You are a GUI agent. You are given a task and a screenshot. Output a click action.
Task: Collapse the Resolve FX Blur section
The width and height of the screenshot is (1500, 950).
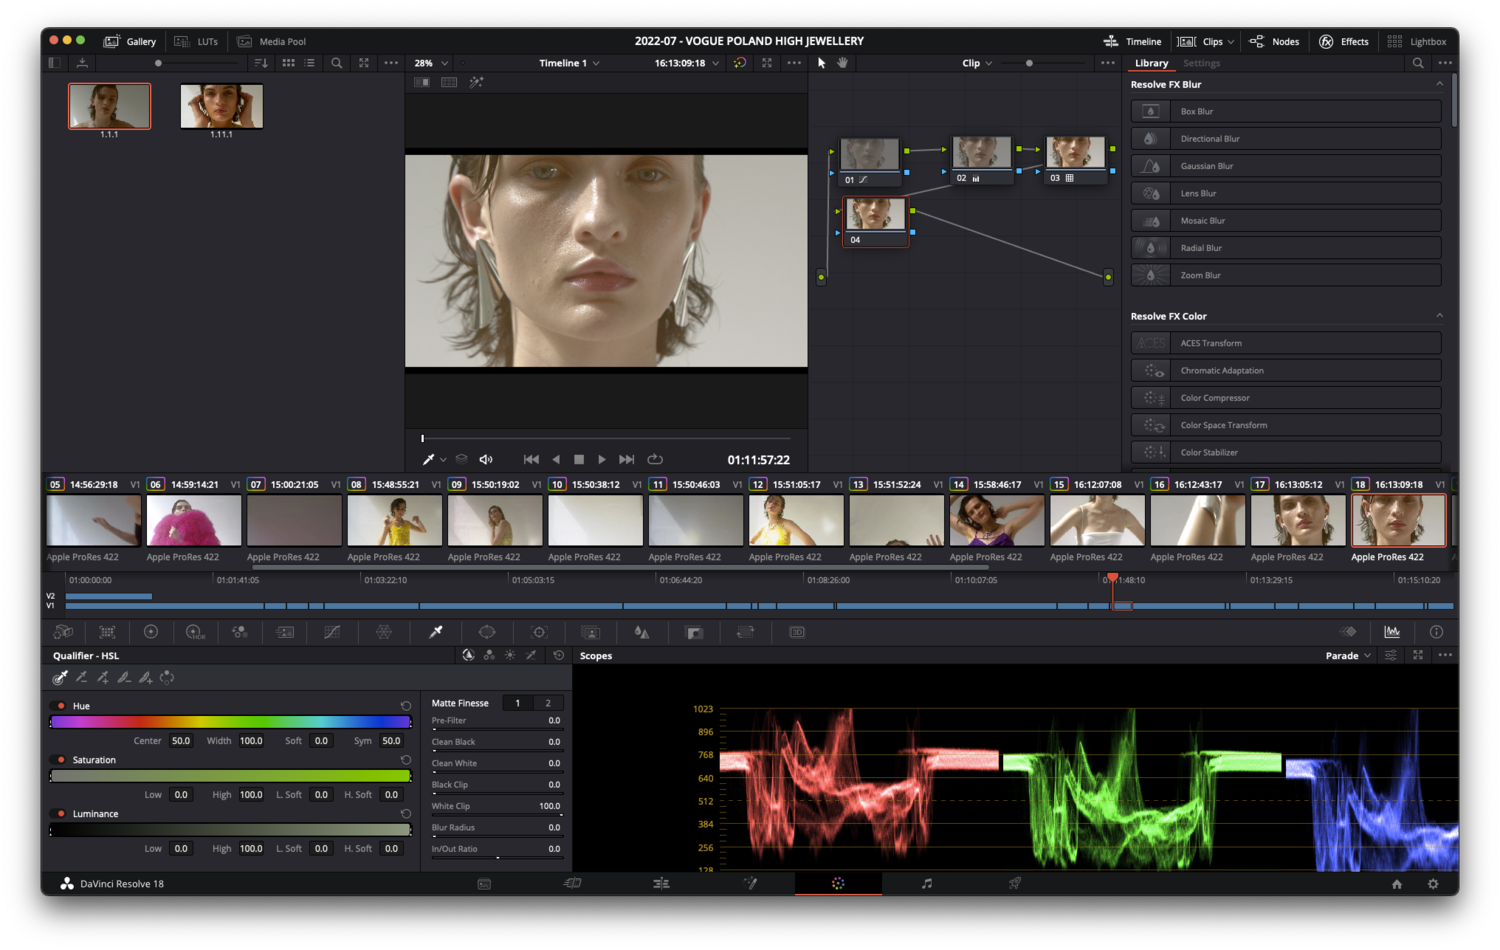coord(1439,84)
